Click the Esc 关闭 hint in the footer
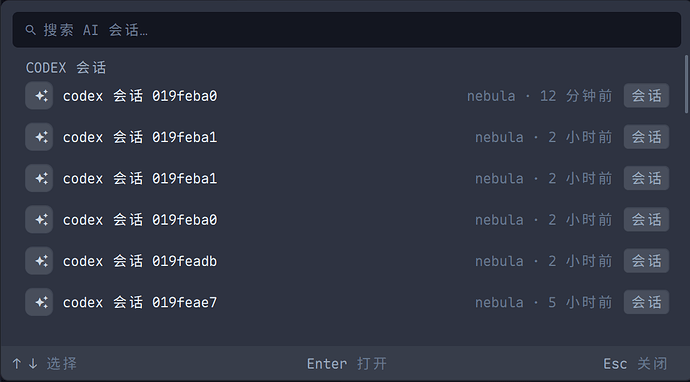 [635, 364]
